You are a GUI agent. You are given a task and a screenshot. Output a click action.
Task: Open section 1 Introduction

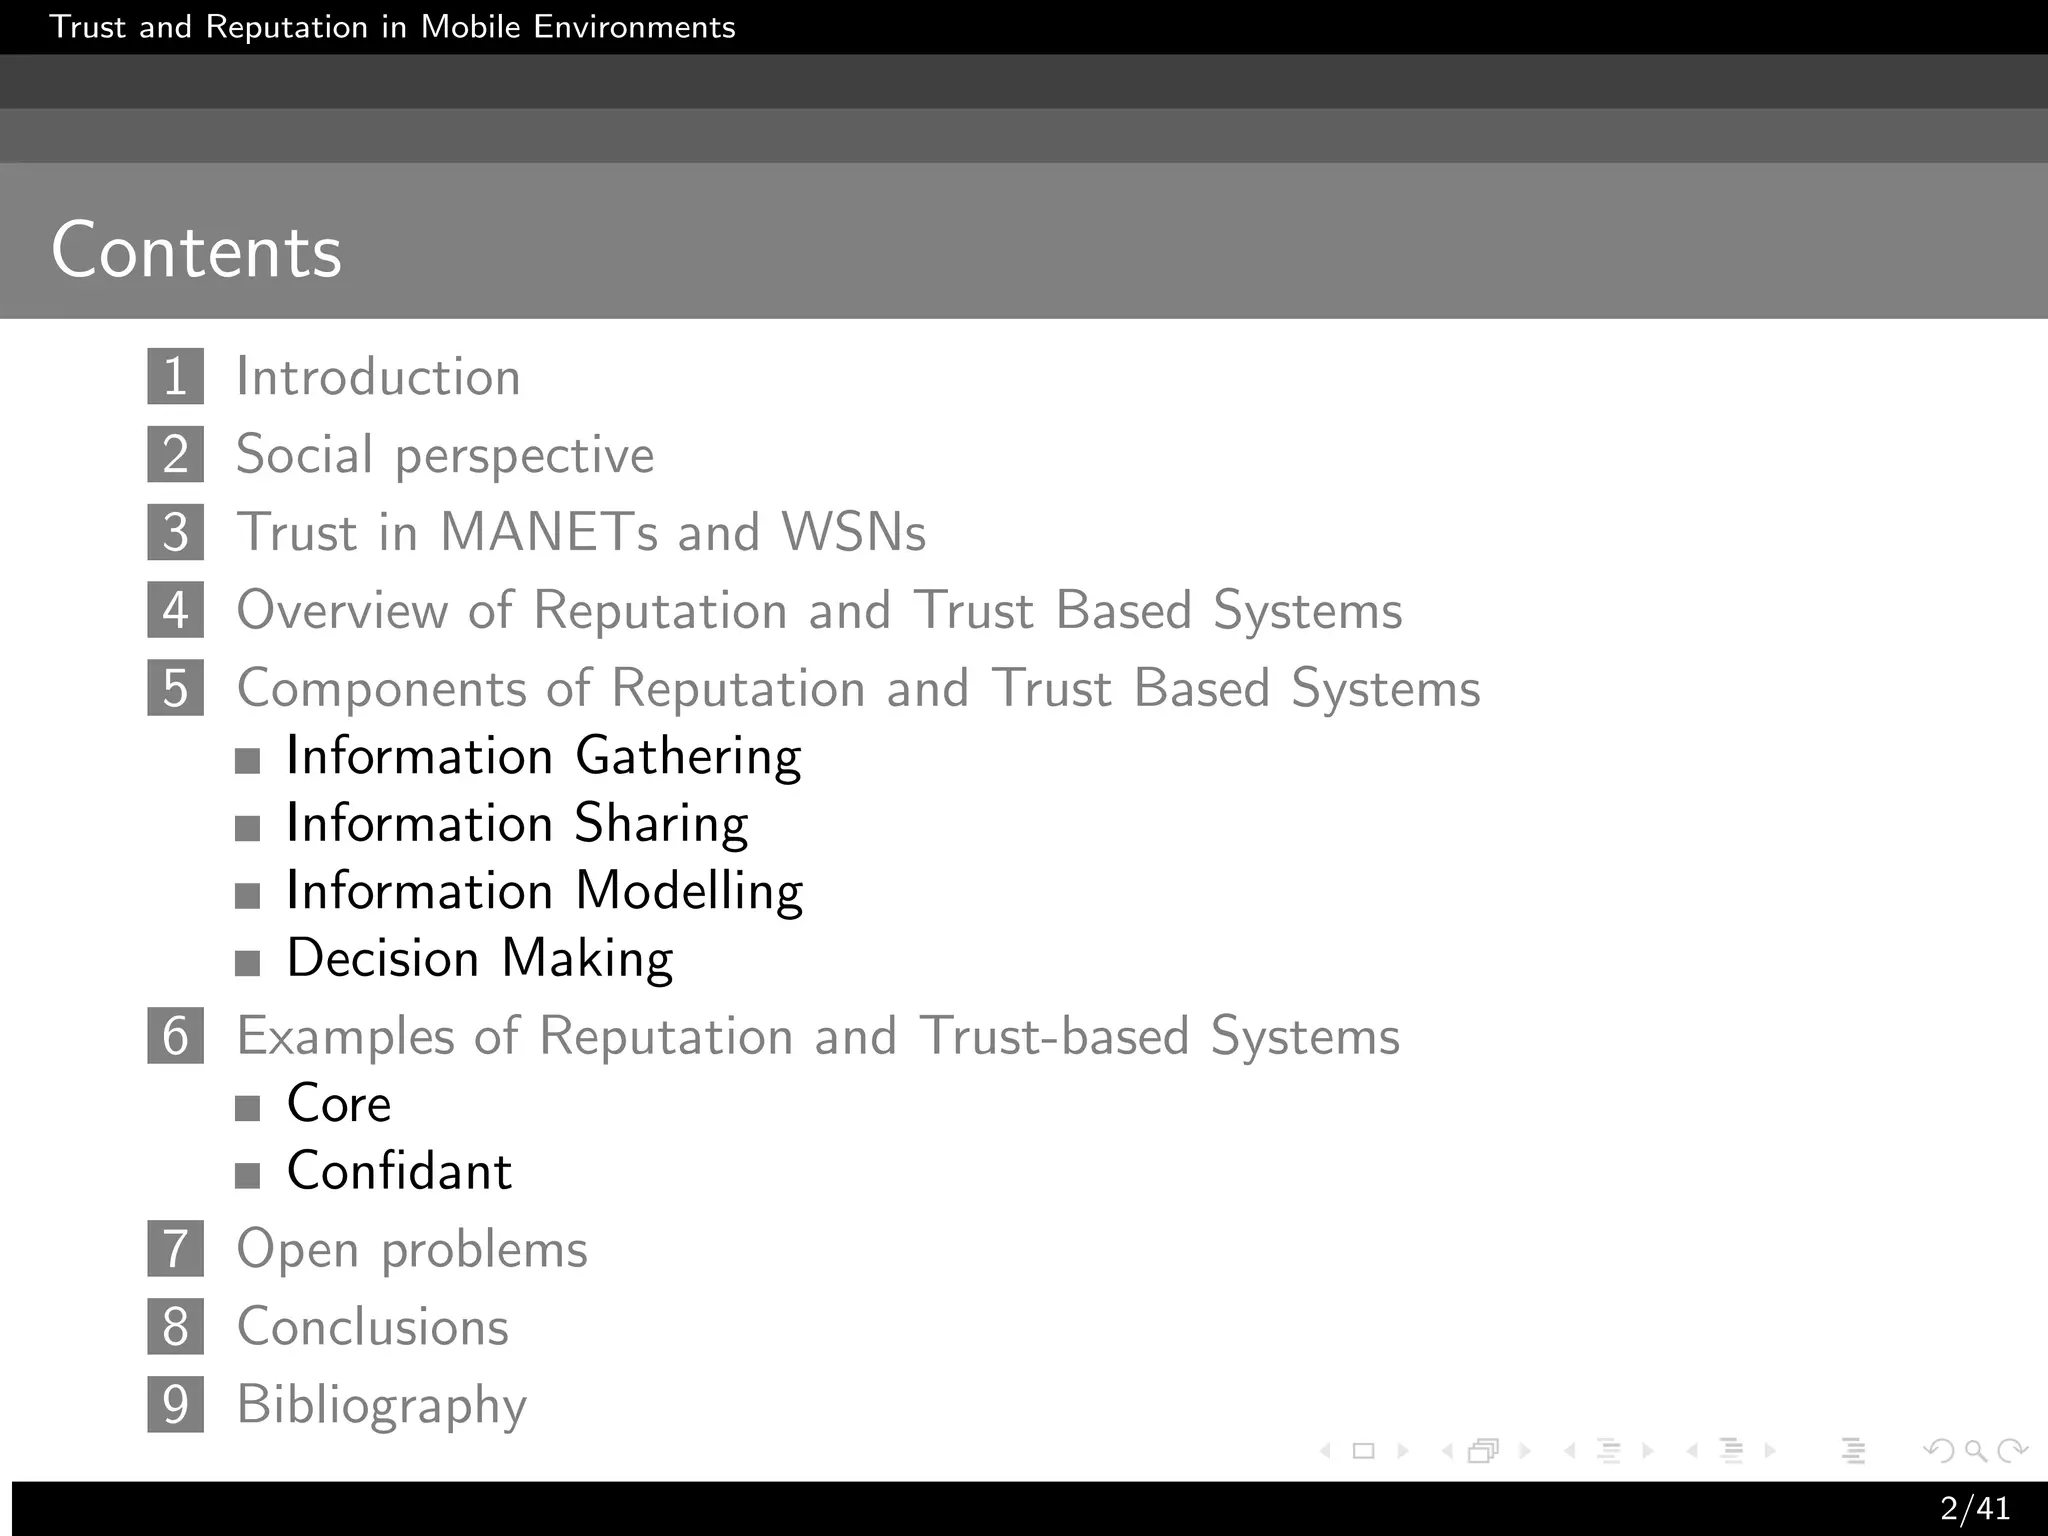[378, 377]
